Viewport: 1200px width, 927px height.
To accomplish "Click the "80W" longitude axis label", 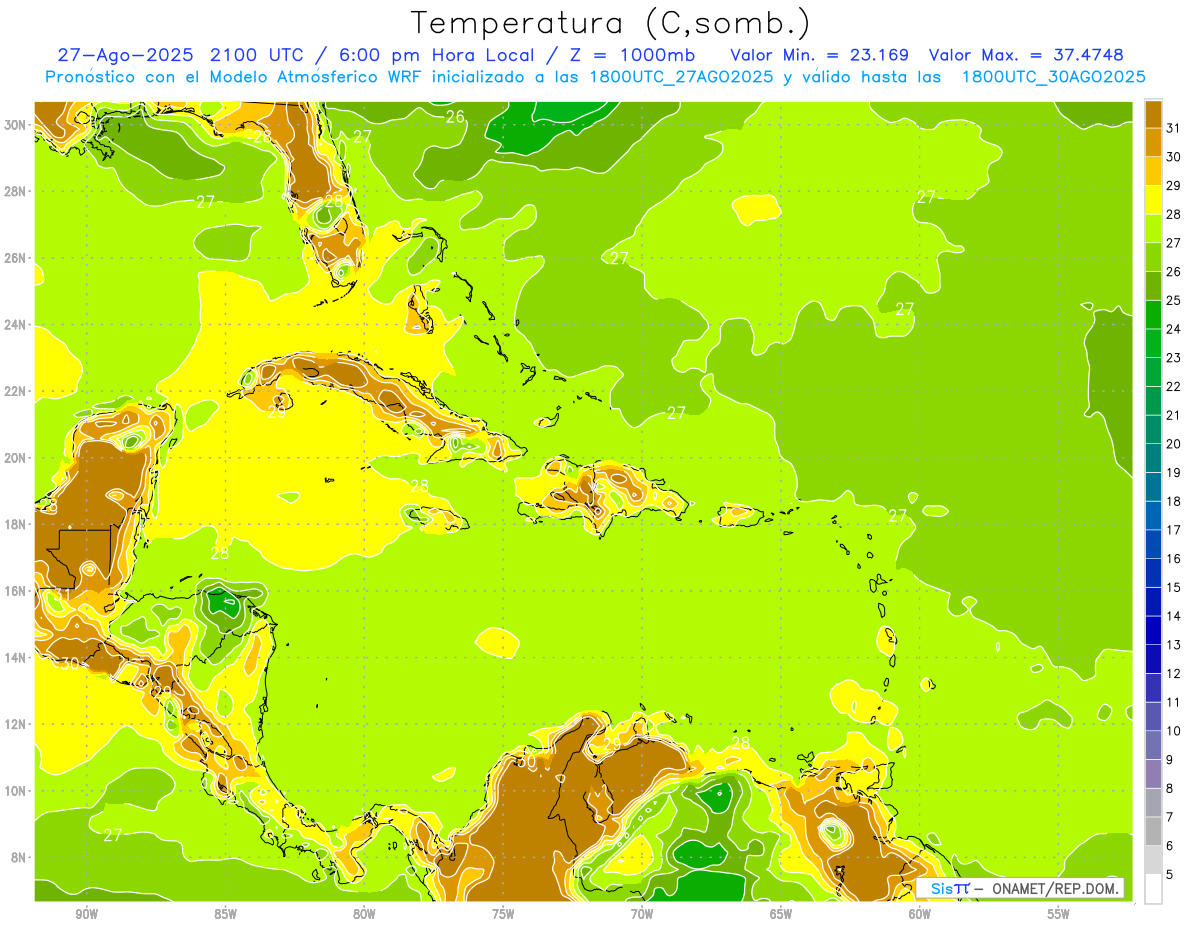I will 364,914.
